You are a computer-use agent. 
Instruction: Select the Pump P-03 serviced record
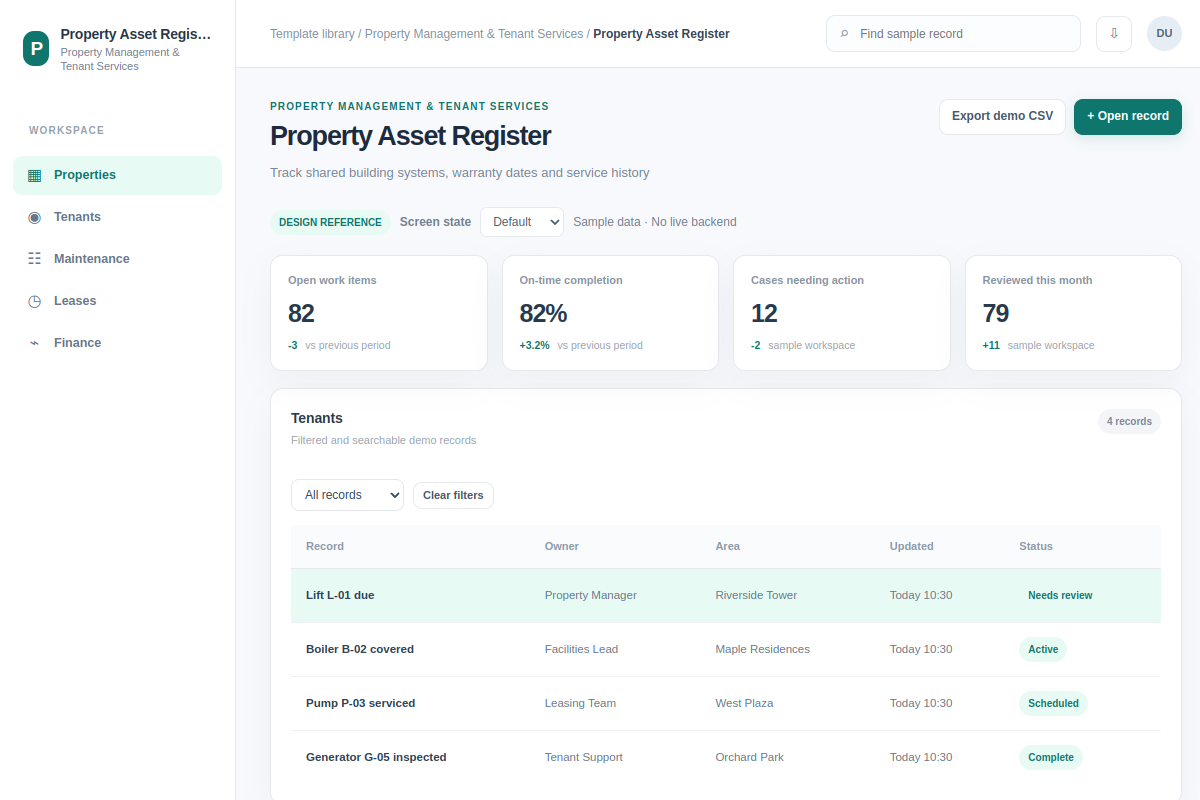(726, 703)
